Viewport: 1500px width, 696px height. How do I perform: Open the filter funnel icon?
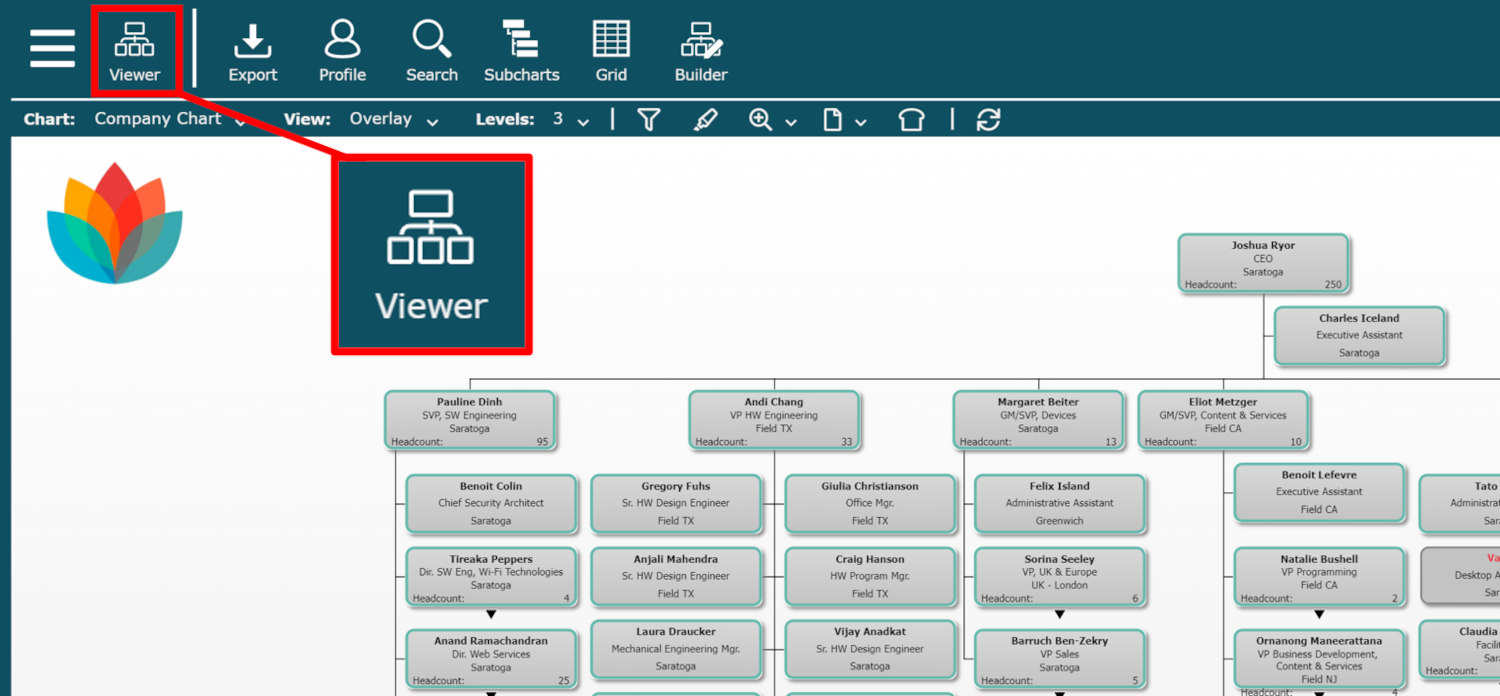click(649, 120)
